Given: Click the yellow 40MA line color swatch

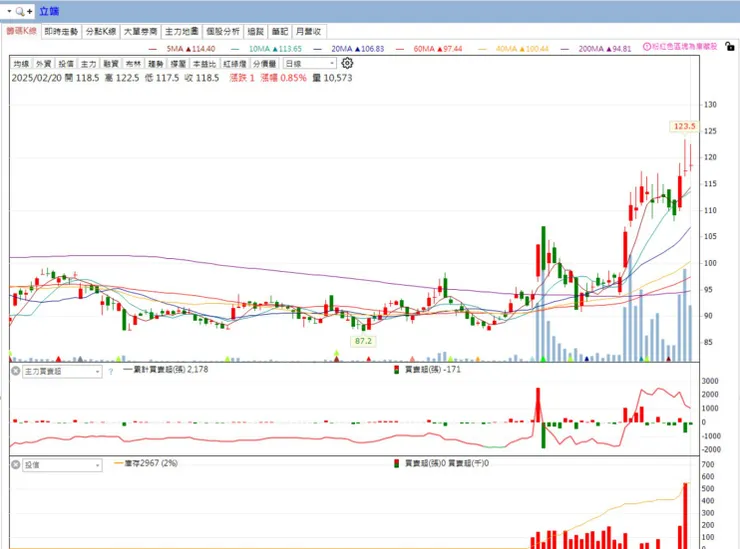Looking at the screenshot, I should coord(482,49).
